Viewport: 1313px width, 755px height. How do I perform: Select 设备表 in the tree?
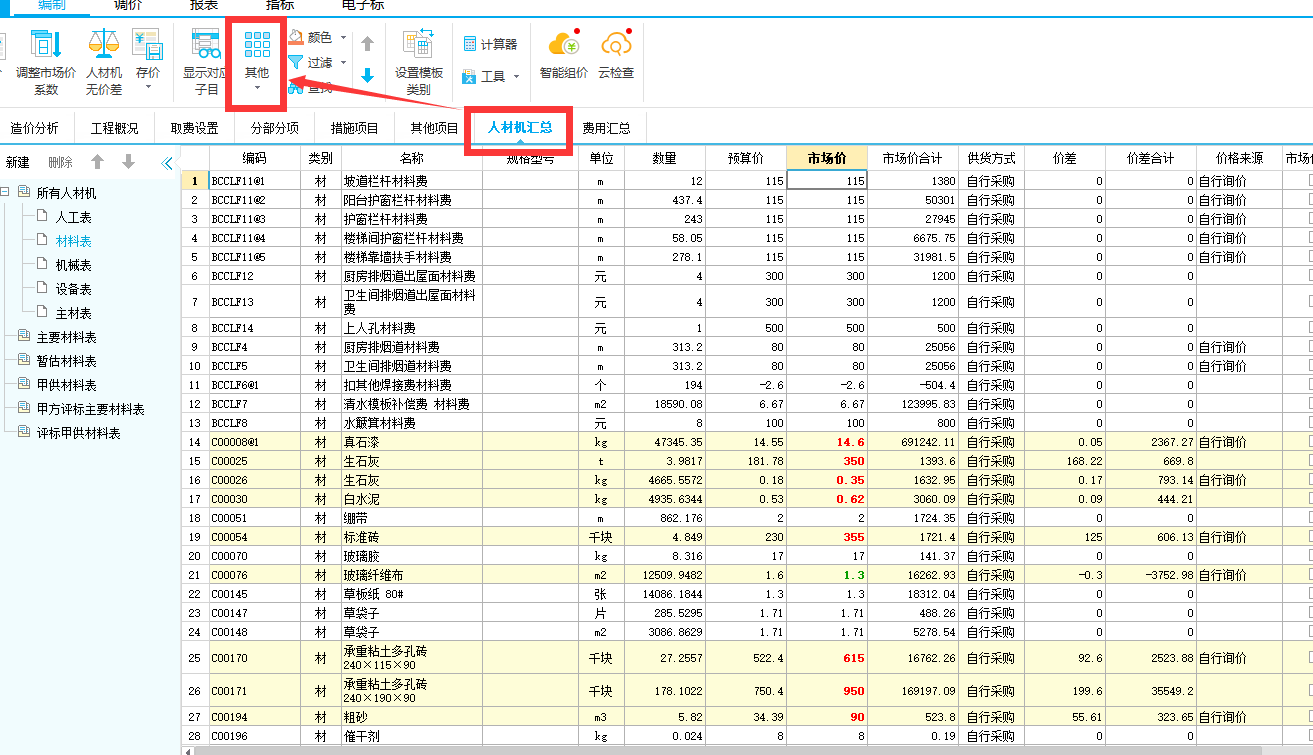click(x=74, y=289)
